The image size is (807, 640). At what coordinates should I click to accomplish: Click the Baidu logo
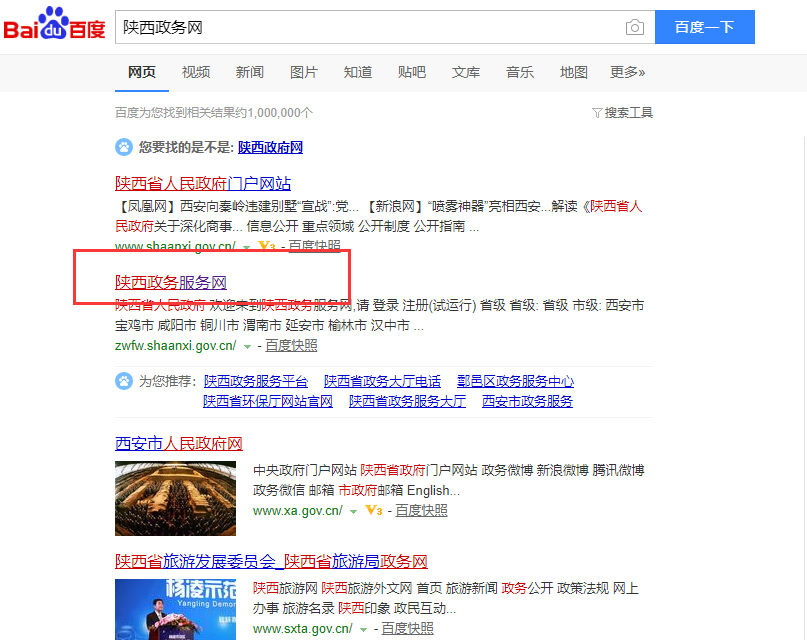click(55, 27)
